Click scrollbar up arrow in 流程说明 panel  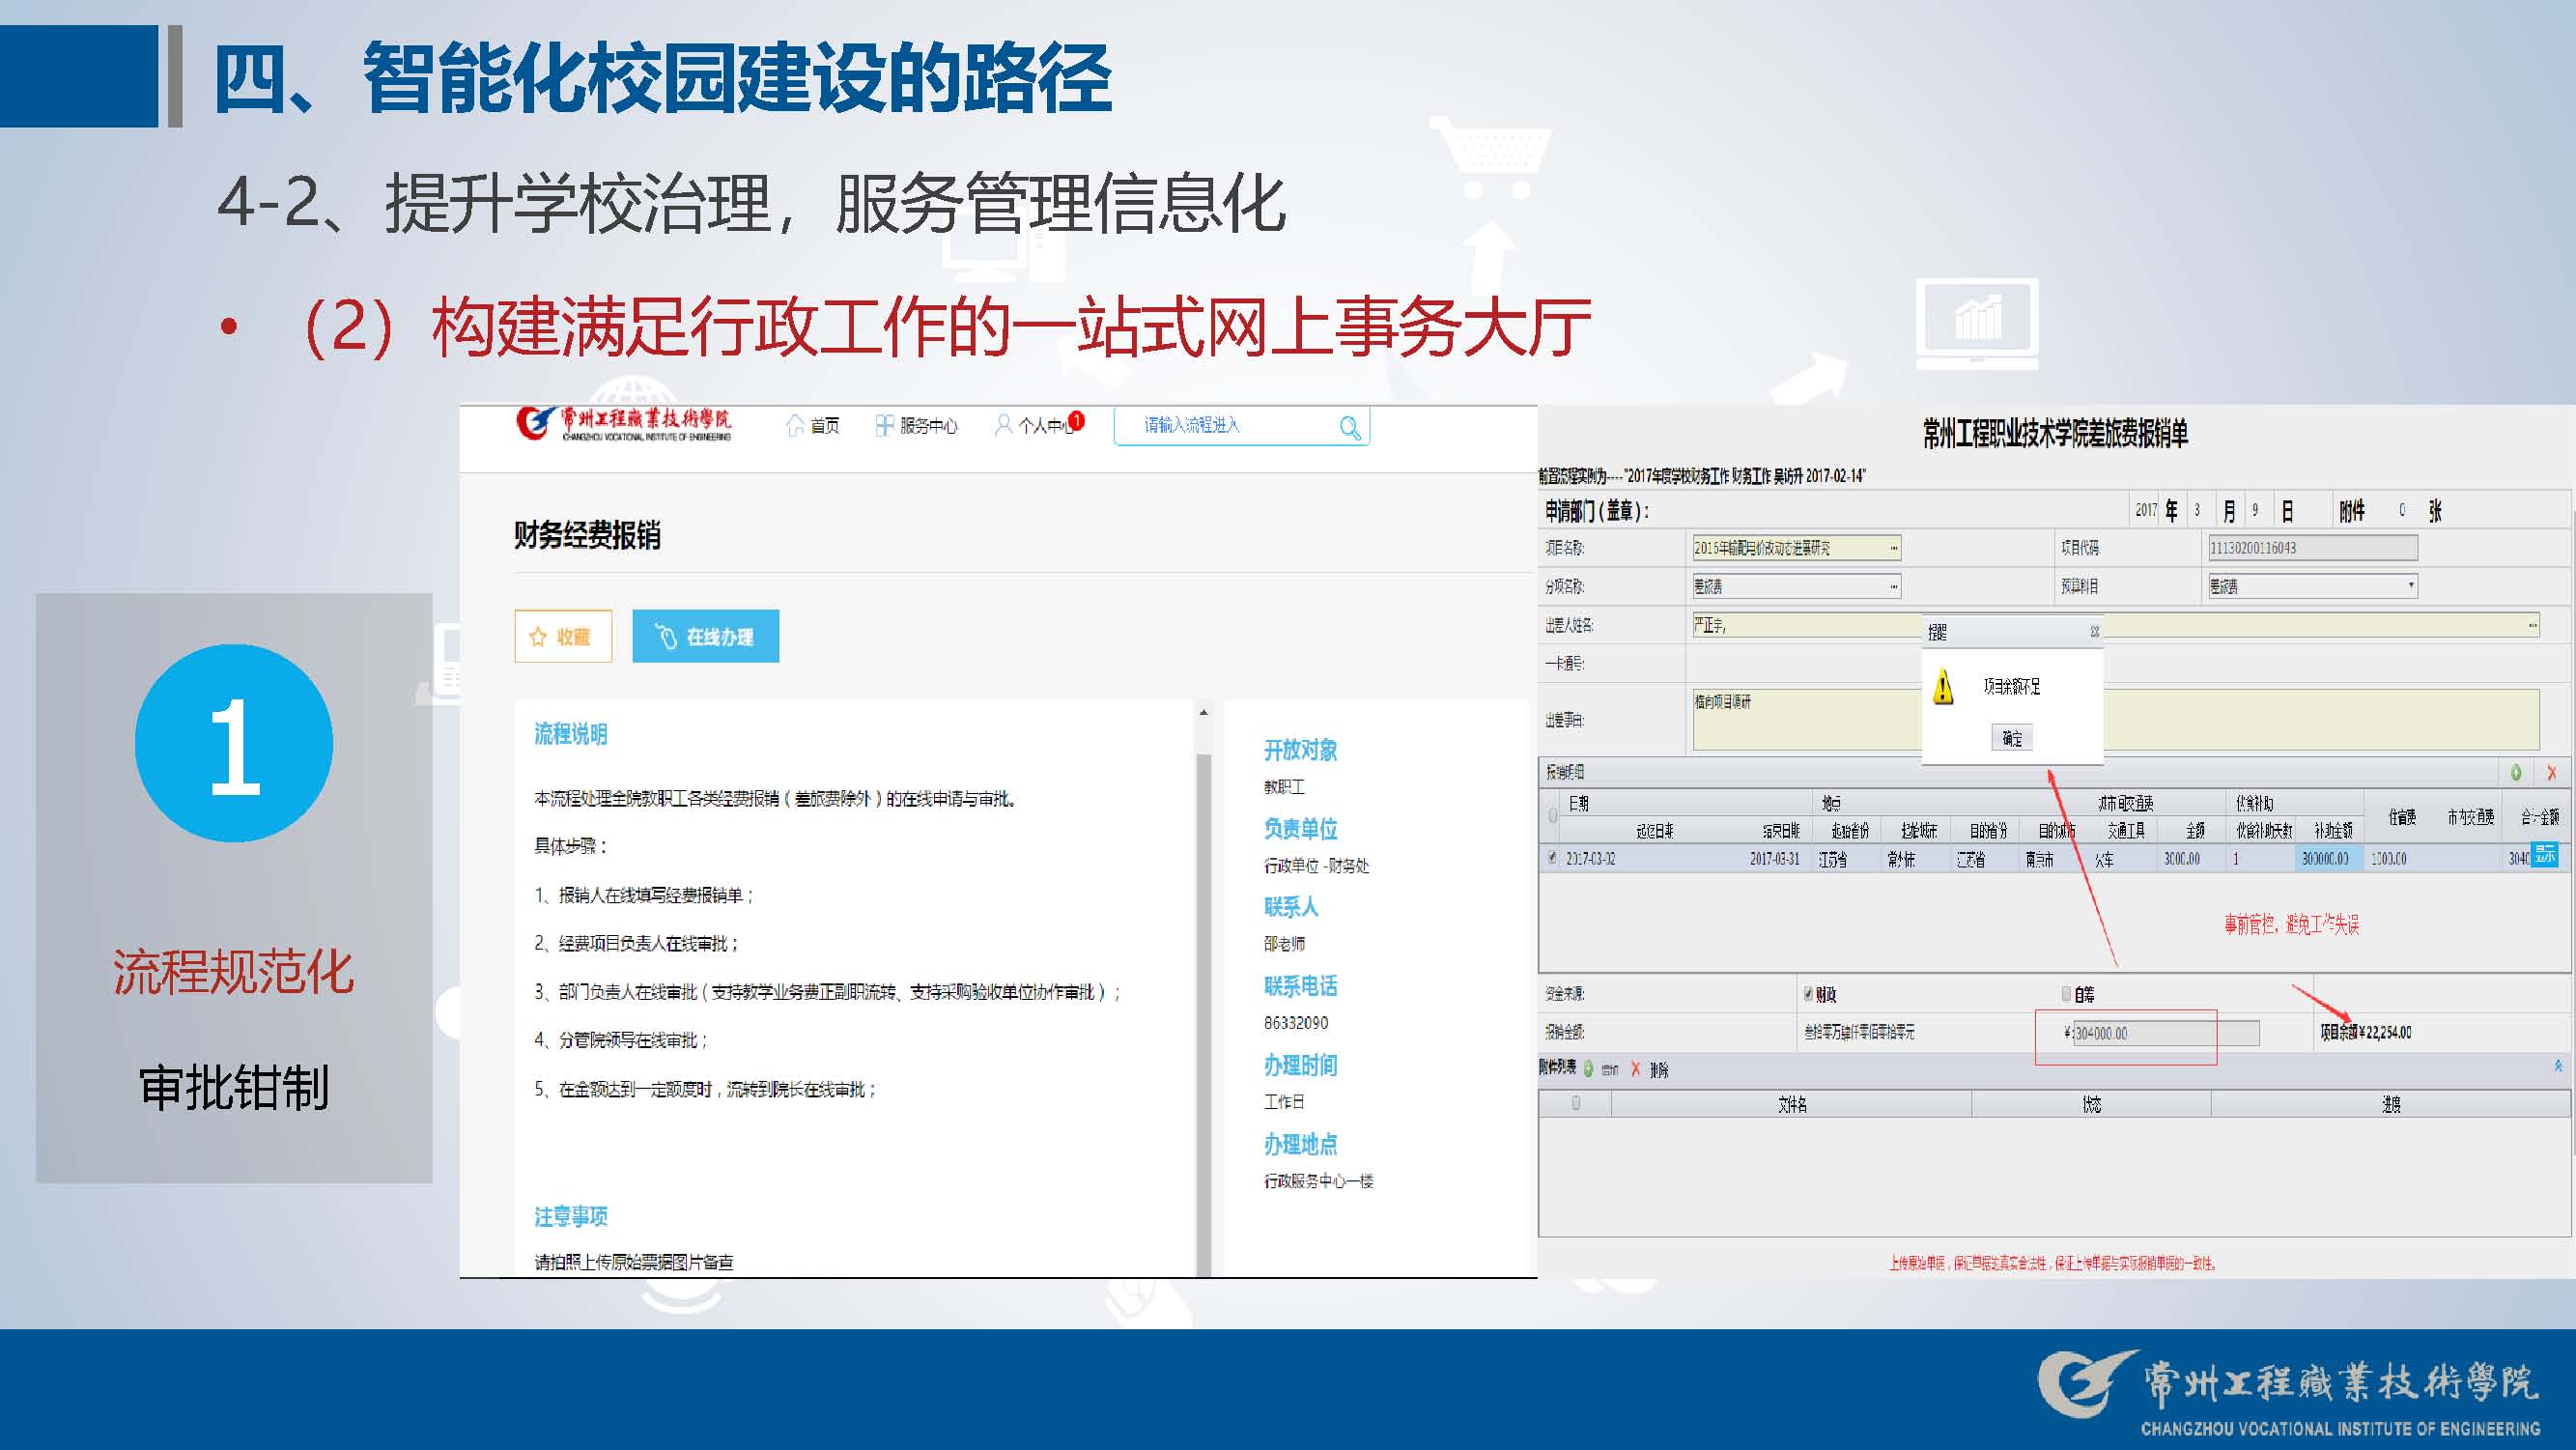pos(1203,713)
